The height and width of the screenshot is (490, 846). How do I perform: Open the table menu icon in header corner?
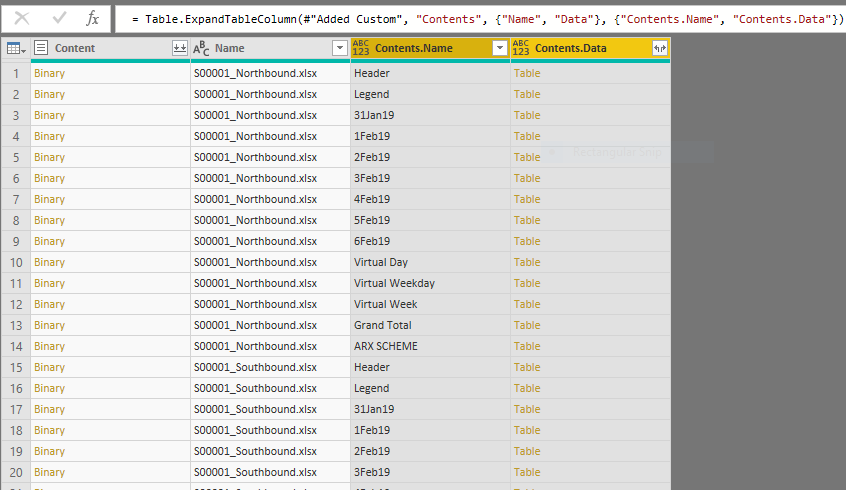pos(16,49)
